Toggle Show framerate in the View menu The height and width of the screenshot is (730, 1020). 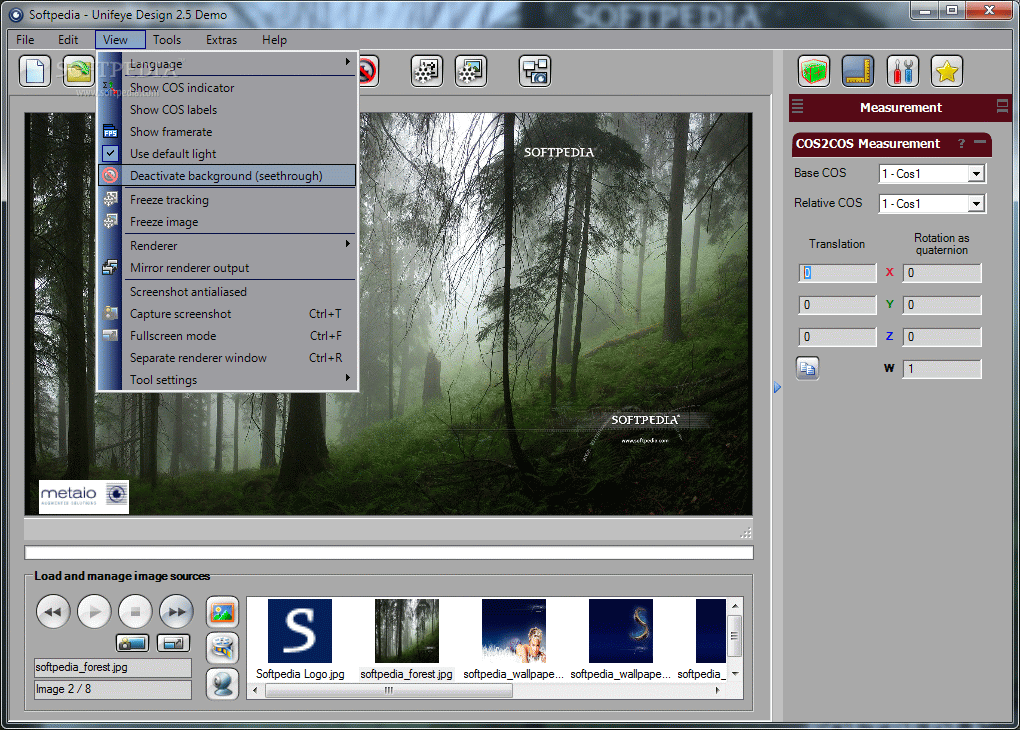point(171,132)
